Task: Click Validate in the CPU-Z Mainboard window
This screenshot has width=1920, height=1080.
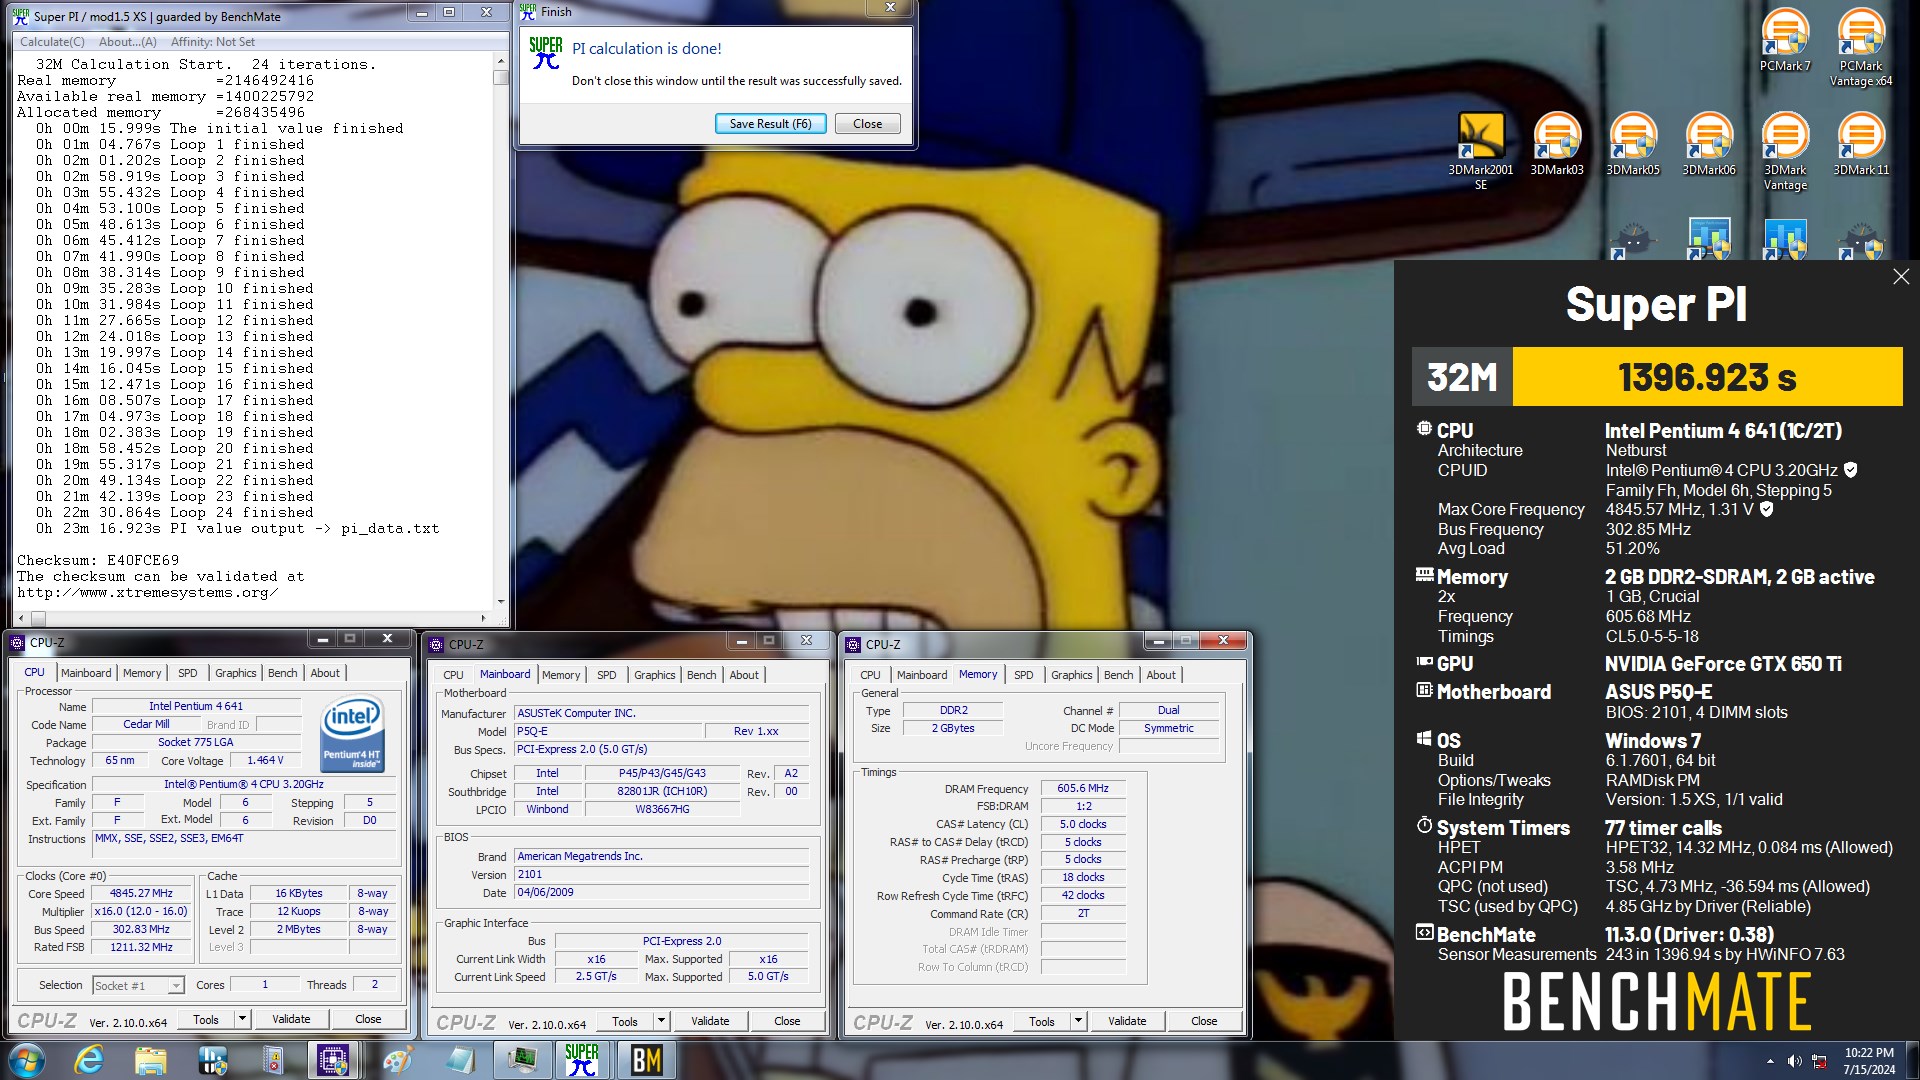Action: 710,1021
